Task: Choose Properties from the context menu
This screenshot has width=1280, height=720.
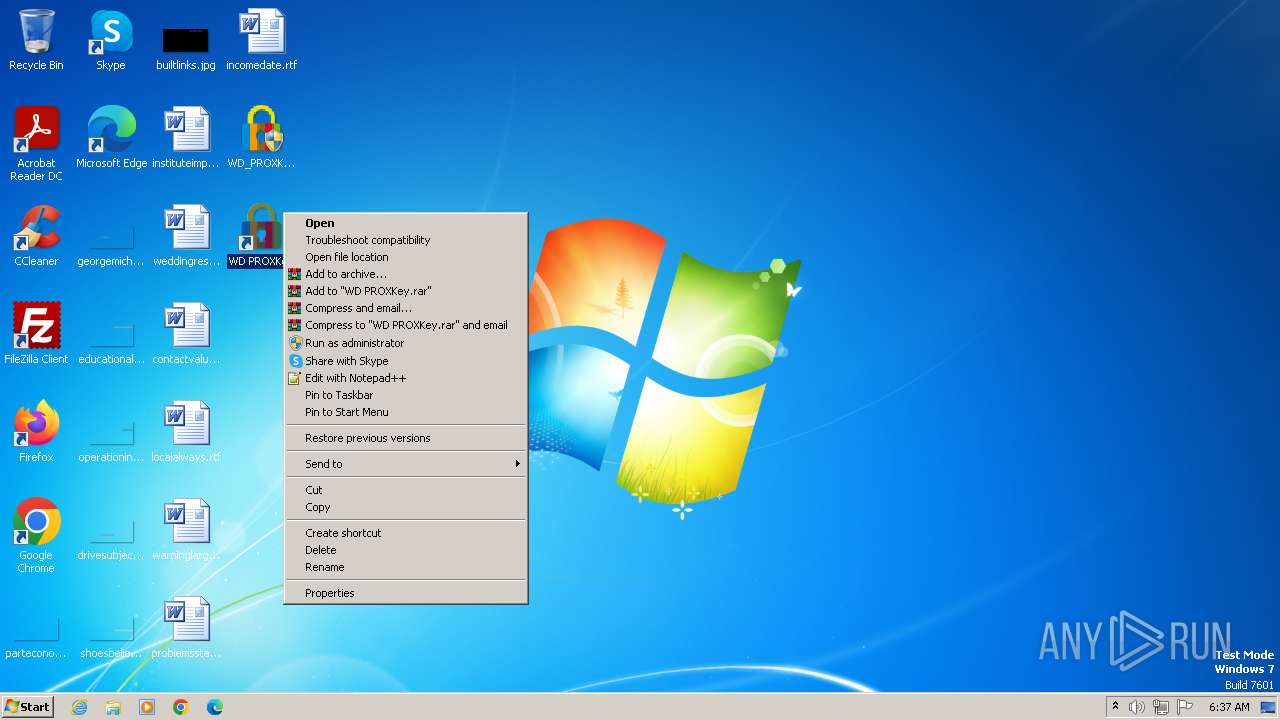Action: 405,593
